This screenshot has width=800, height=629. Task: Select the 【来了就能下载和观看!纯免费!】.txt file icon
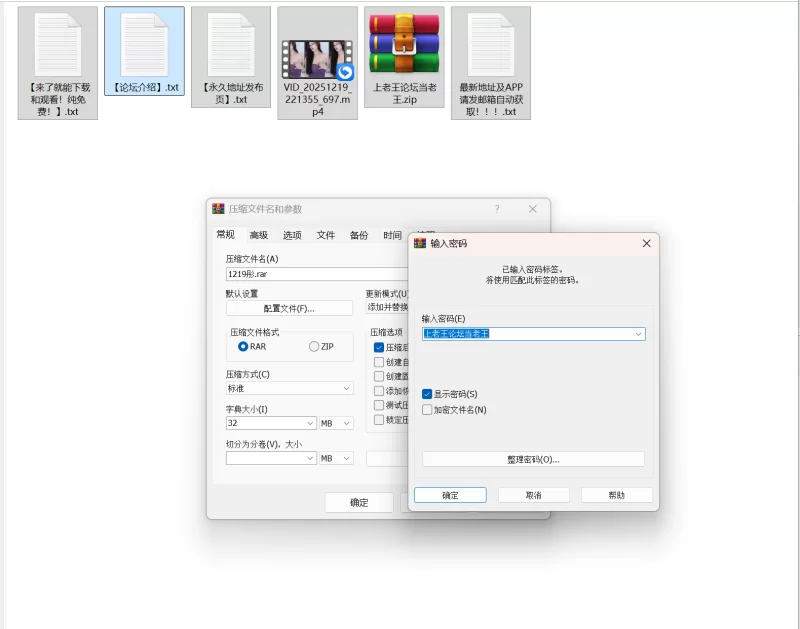58,45
